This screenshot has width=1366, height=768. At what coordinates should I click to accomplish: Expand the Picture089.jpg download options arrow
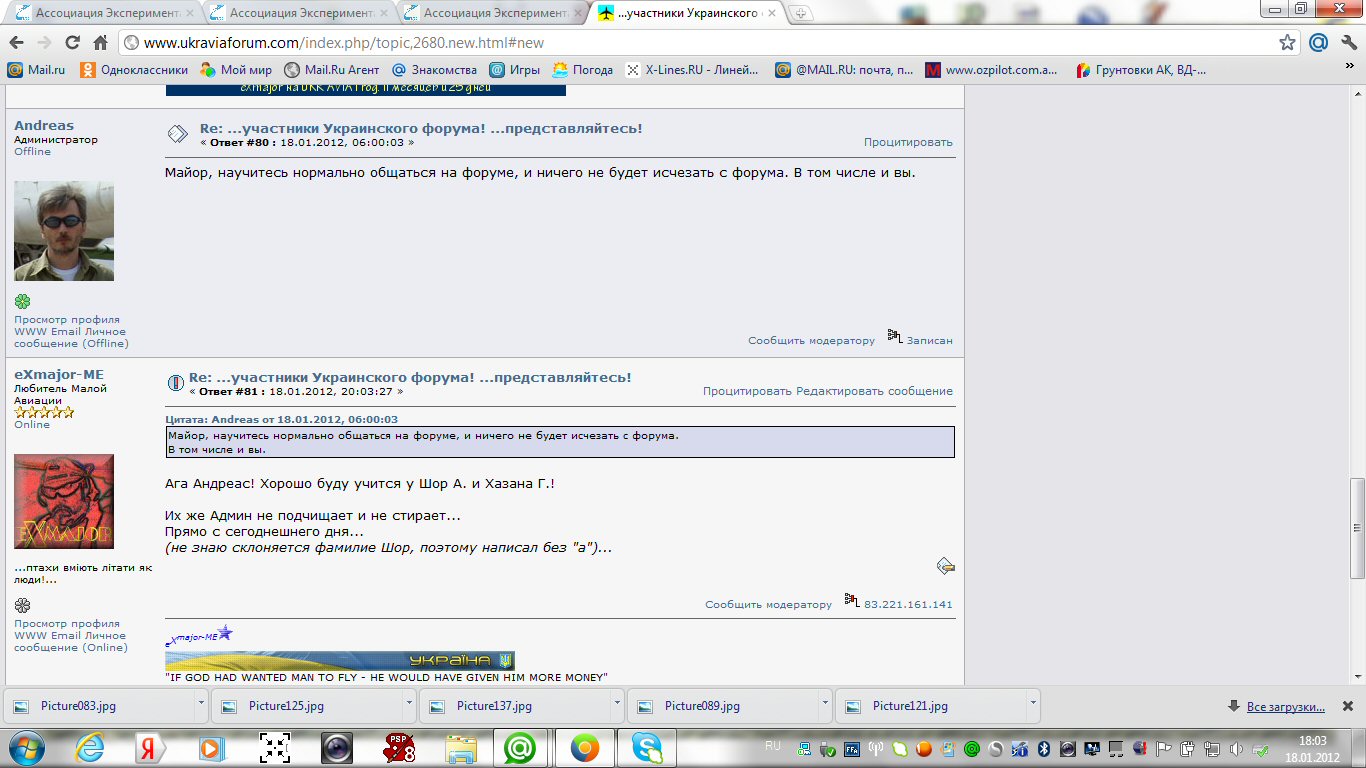click(825, 705)
